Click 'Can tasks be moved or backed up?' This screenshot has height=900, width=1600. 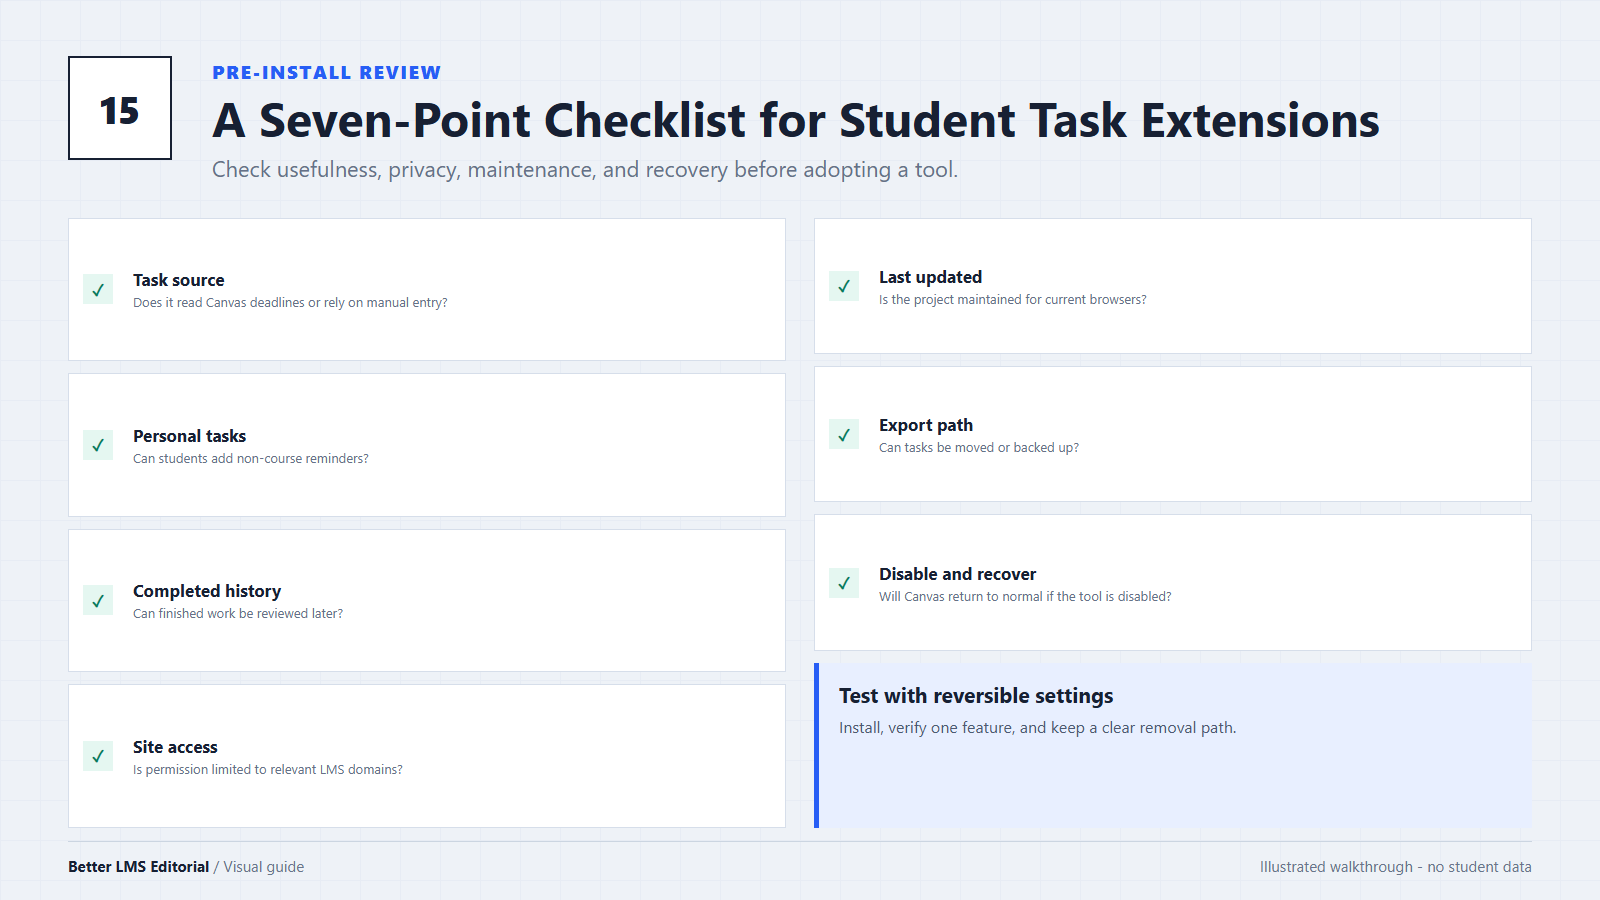tap(979, 448)
